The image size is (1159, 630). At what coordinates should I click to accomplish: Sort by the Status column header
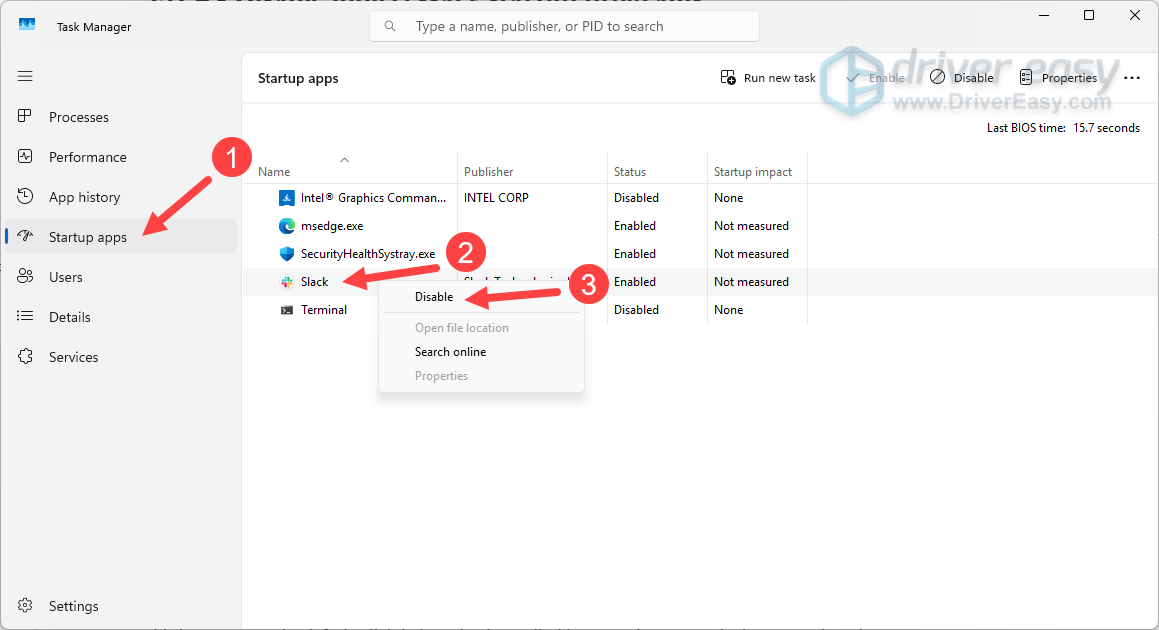630,172
